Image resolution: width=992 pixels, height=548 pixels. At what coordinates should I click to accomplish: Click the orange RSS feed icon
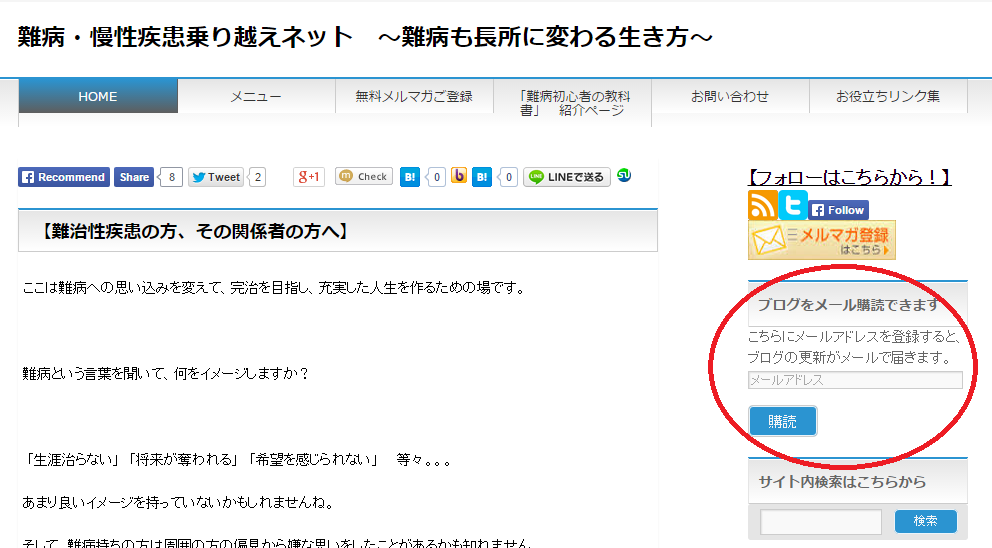[762, 205]
